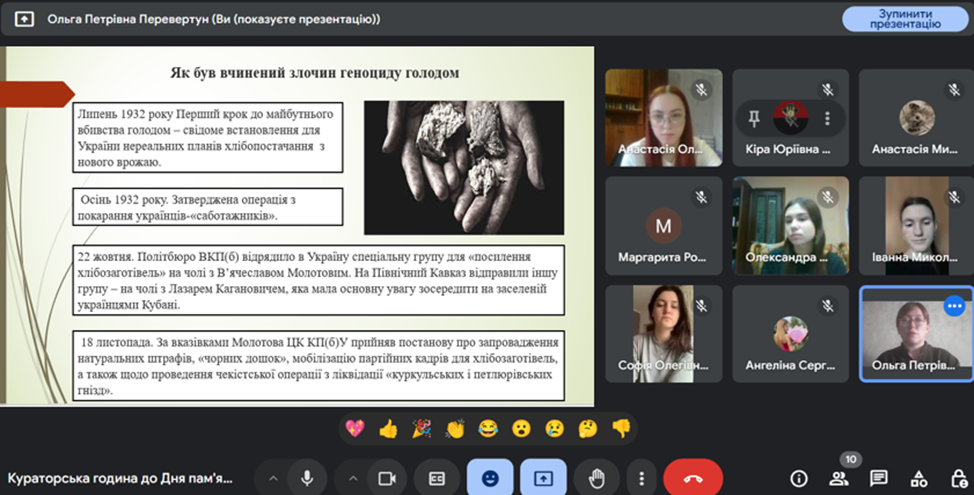Click the 22 жовтня Політбюро text box

319,280
